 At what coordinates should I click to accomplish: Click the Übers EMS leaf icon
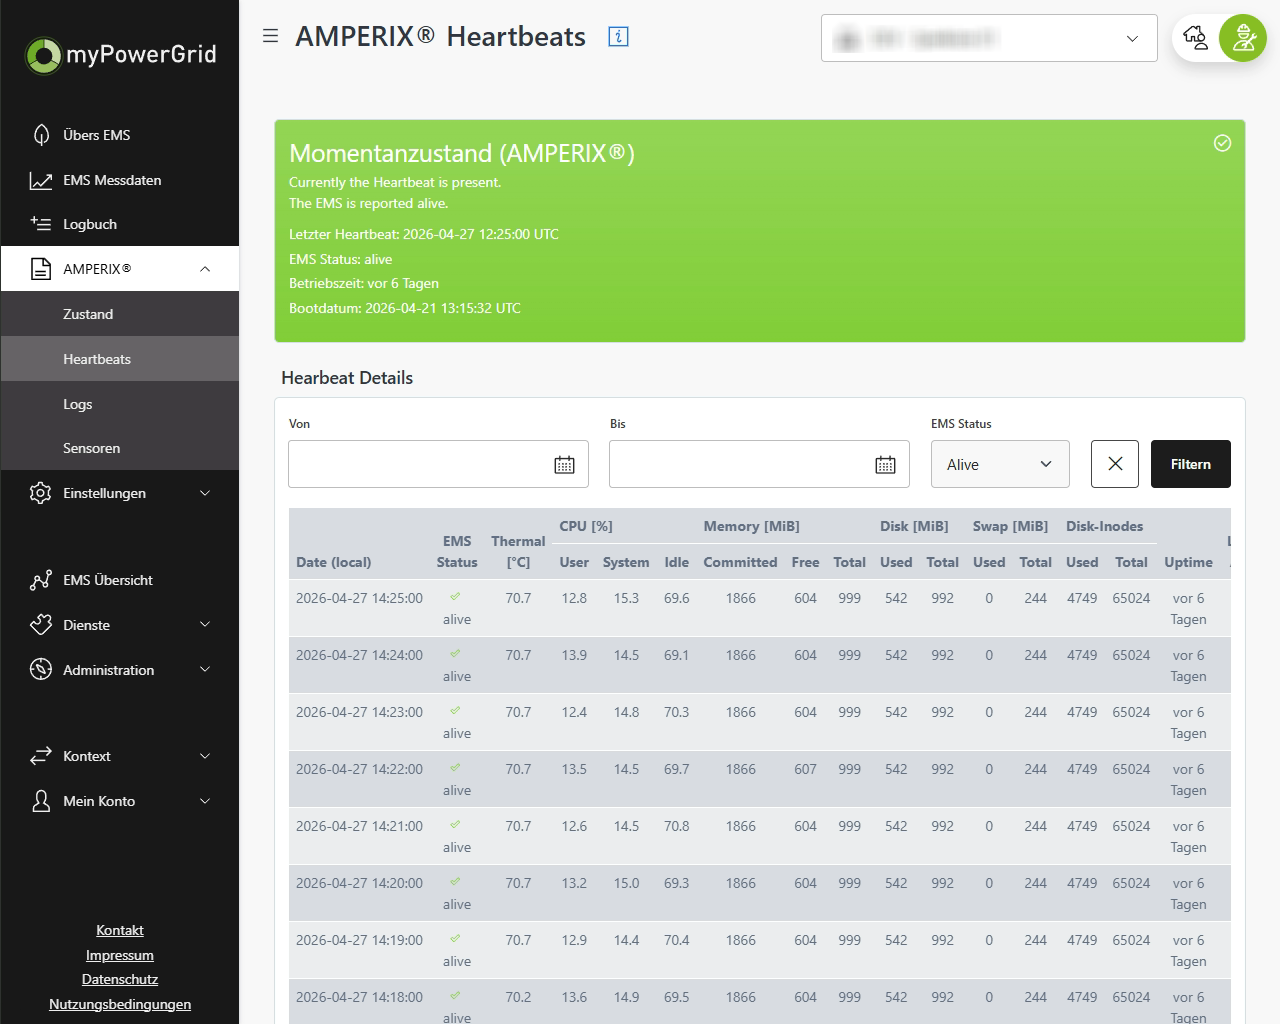[41, 135]
